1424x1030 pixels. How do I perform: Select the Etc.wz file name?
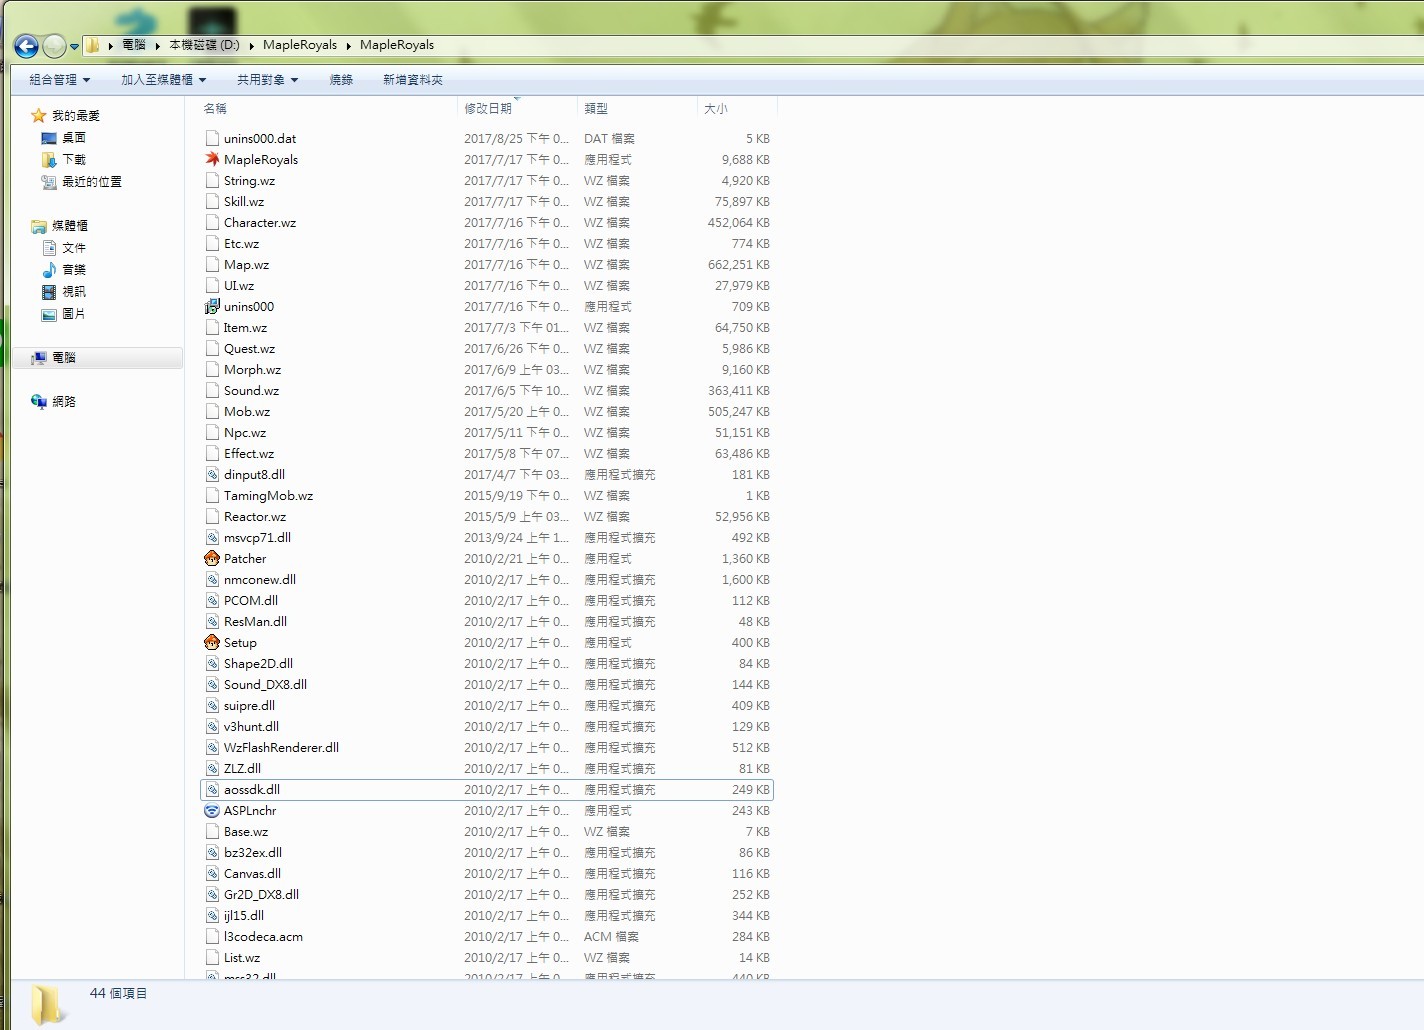[x=241, y=243]
